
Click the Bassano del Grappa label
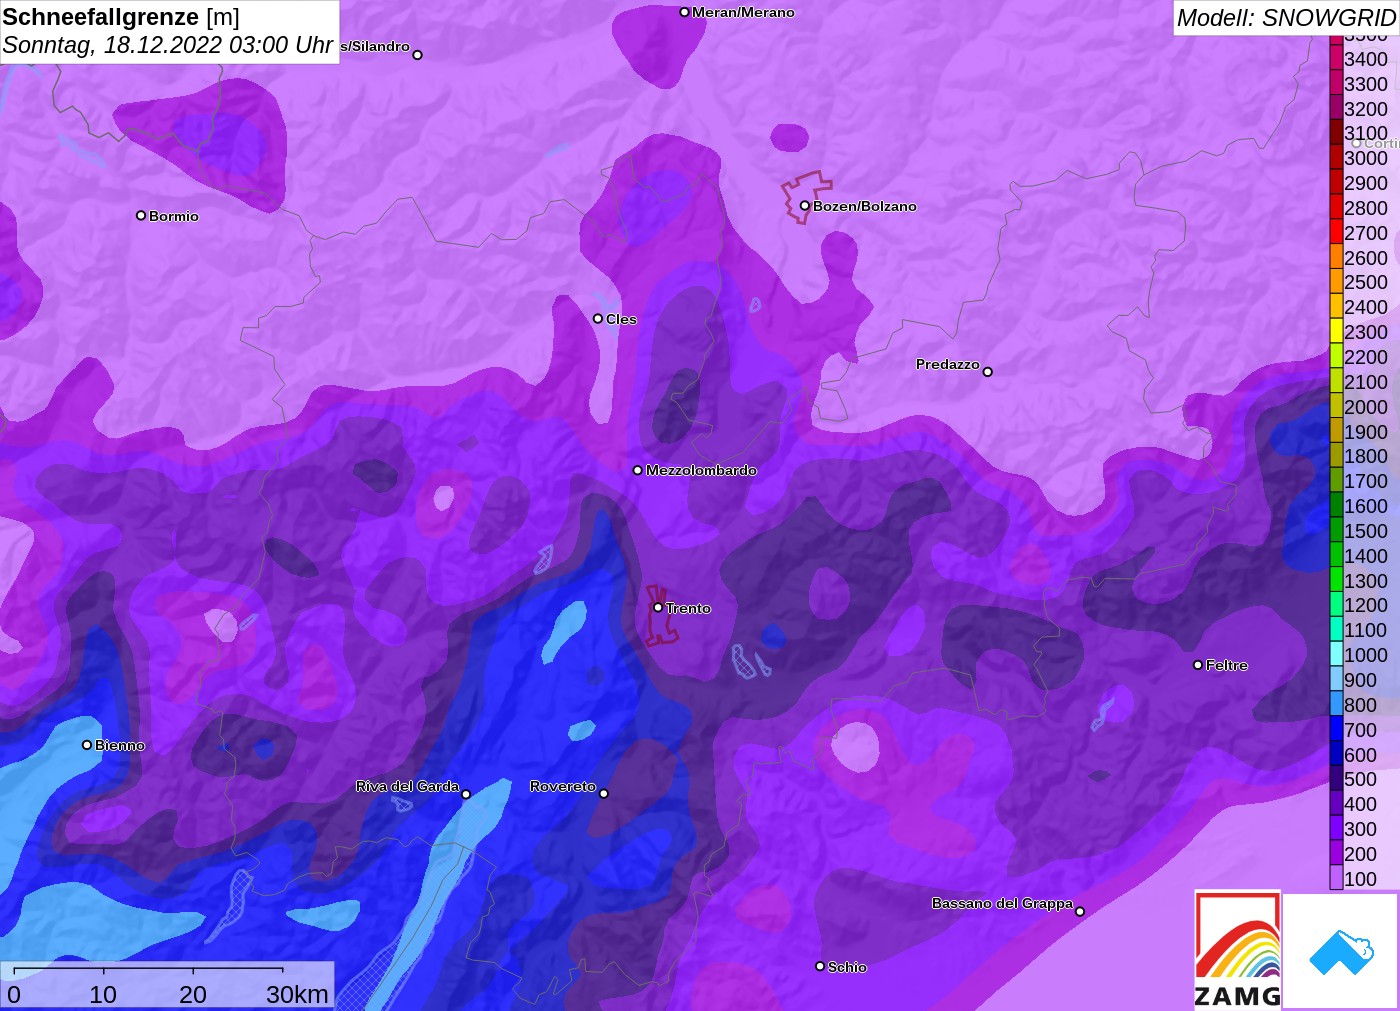[1002, 903]
